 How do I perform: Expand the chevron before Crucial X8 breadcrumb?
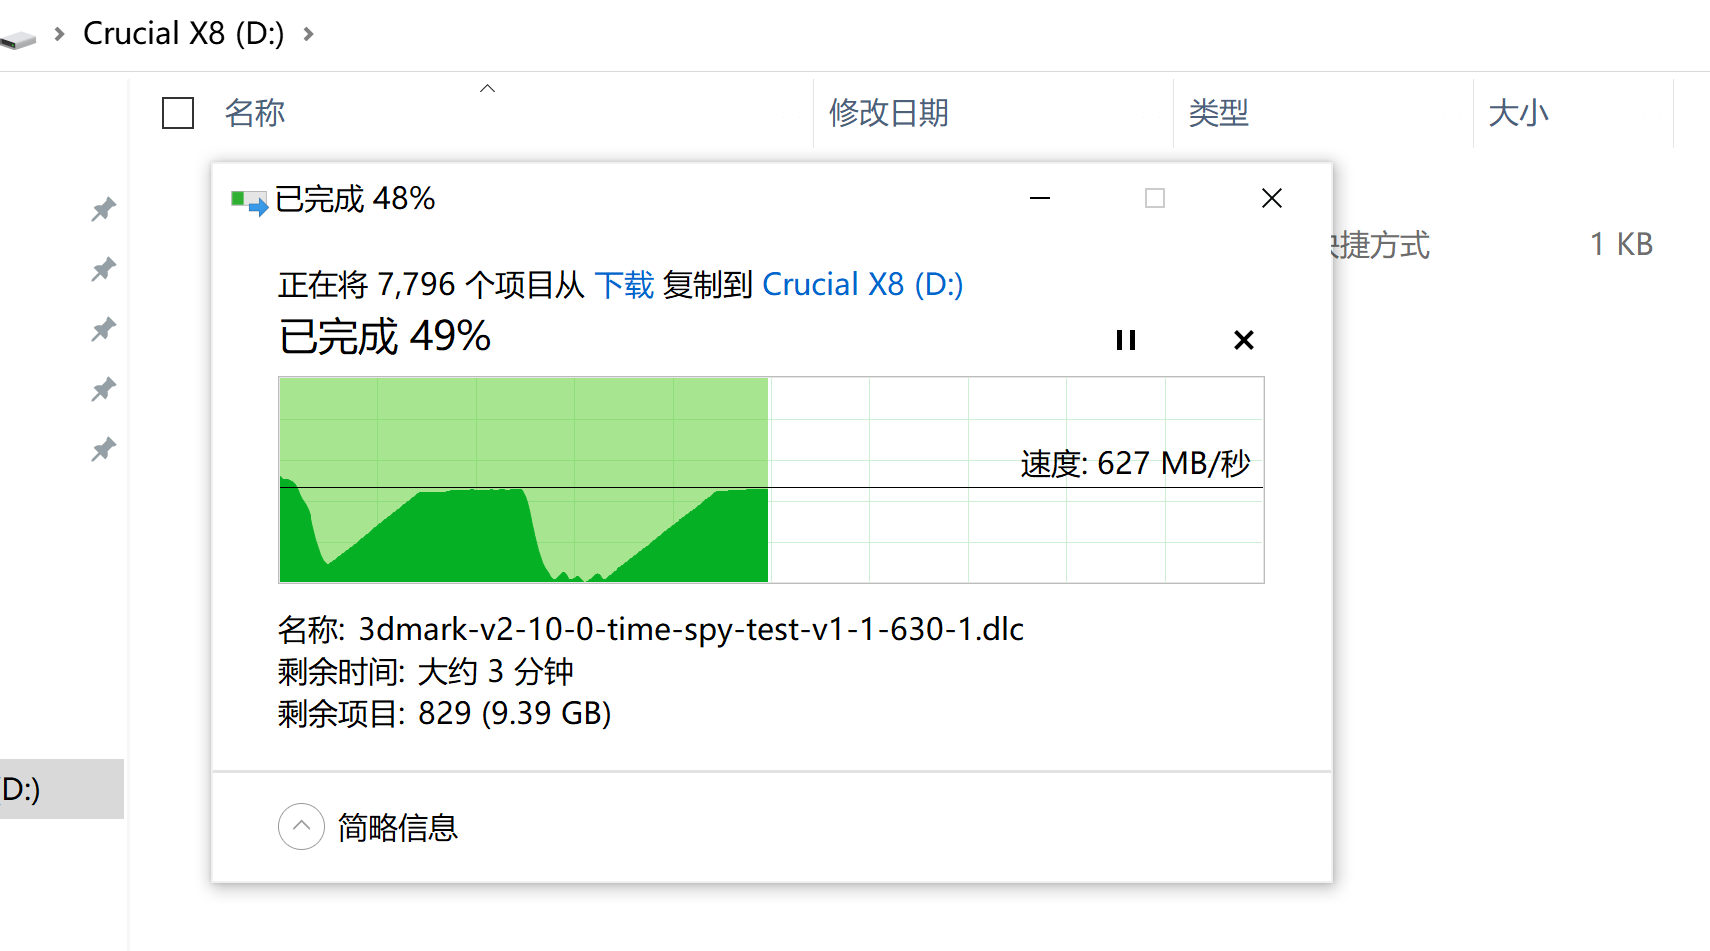60,34
